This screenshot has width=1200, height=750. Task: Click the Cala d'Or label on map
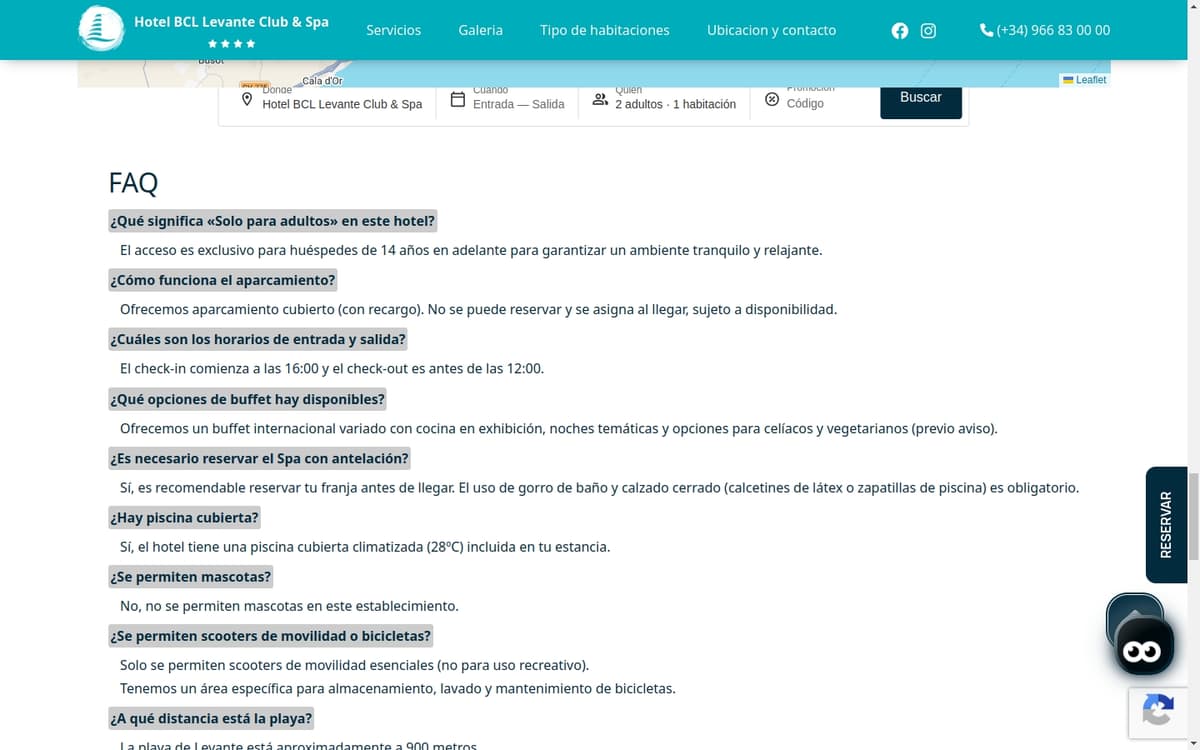click(322, 80)
